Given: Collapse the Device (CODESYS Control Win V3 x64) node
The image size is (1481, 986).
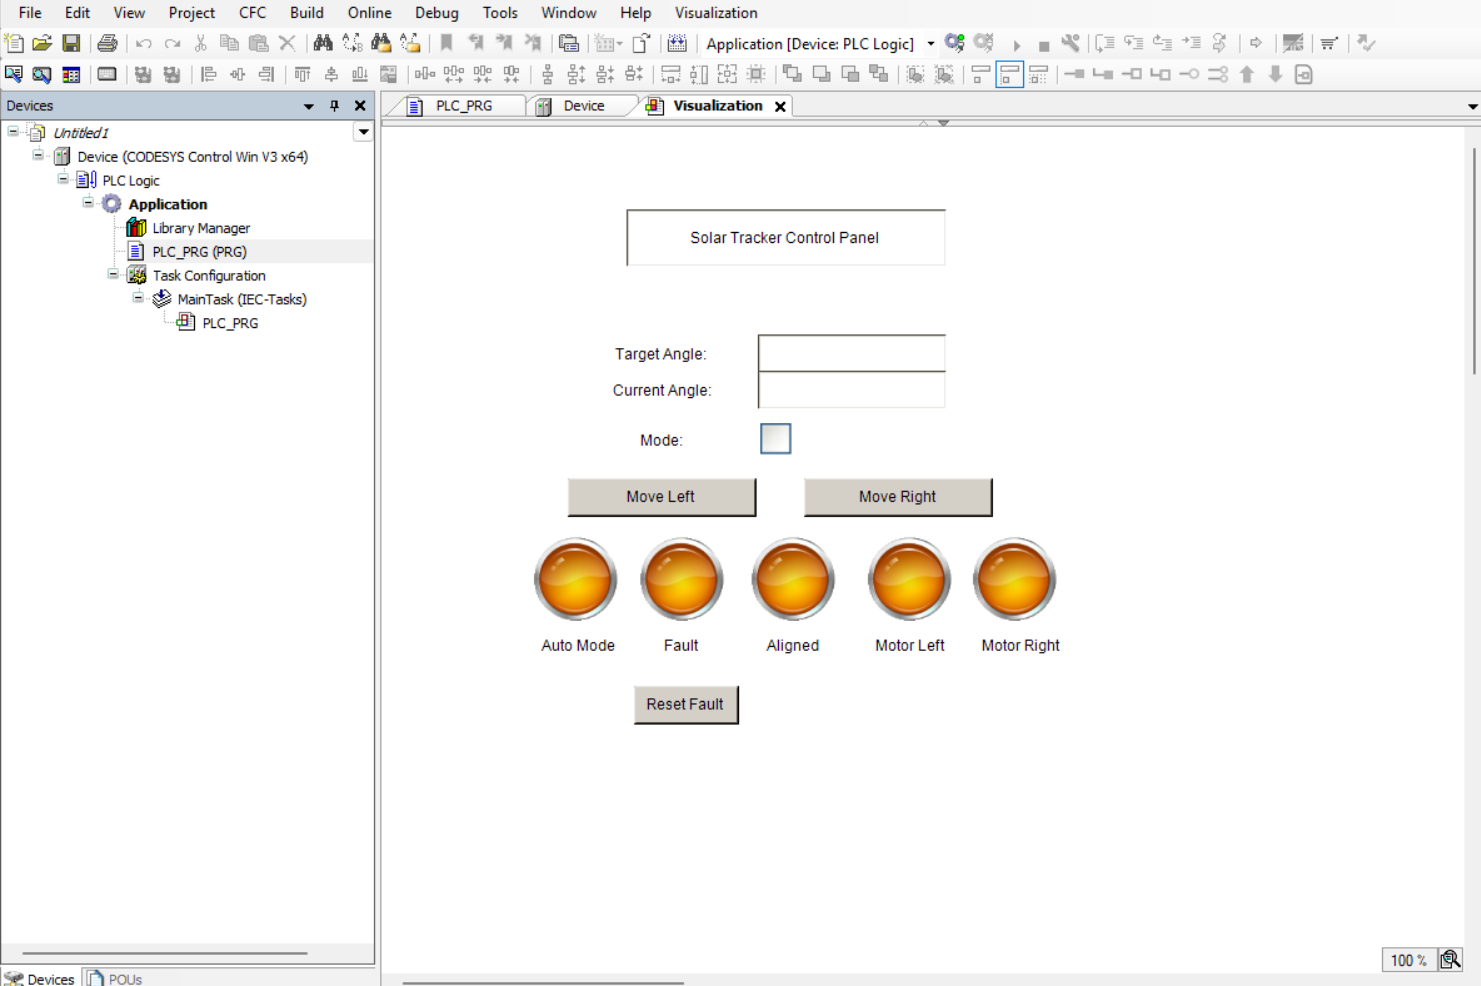Looking at the screenshot, I should (38, 156).
